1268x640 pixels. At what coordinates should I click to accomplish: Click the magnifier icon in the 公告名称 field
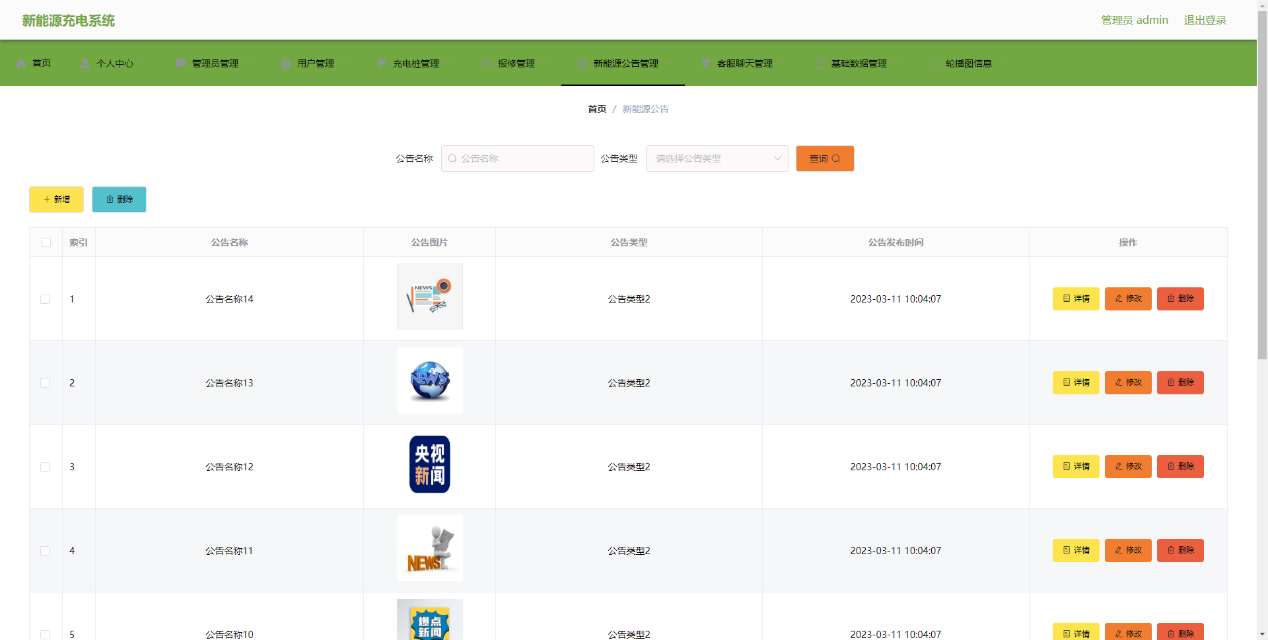pos(452,158)
